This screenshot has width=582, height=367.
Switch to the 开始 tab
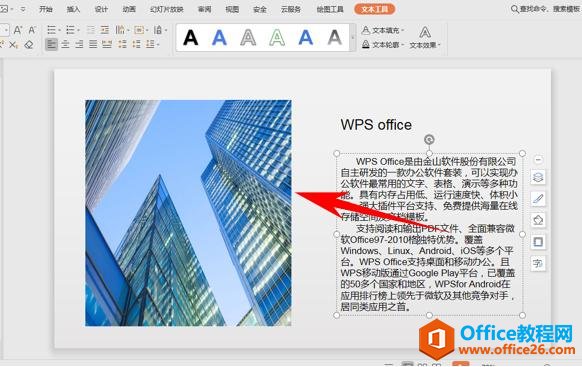click(46, 9)
